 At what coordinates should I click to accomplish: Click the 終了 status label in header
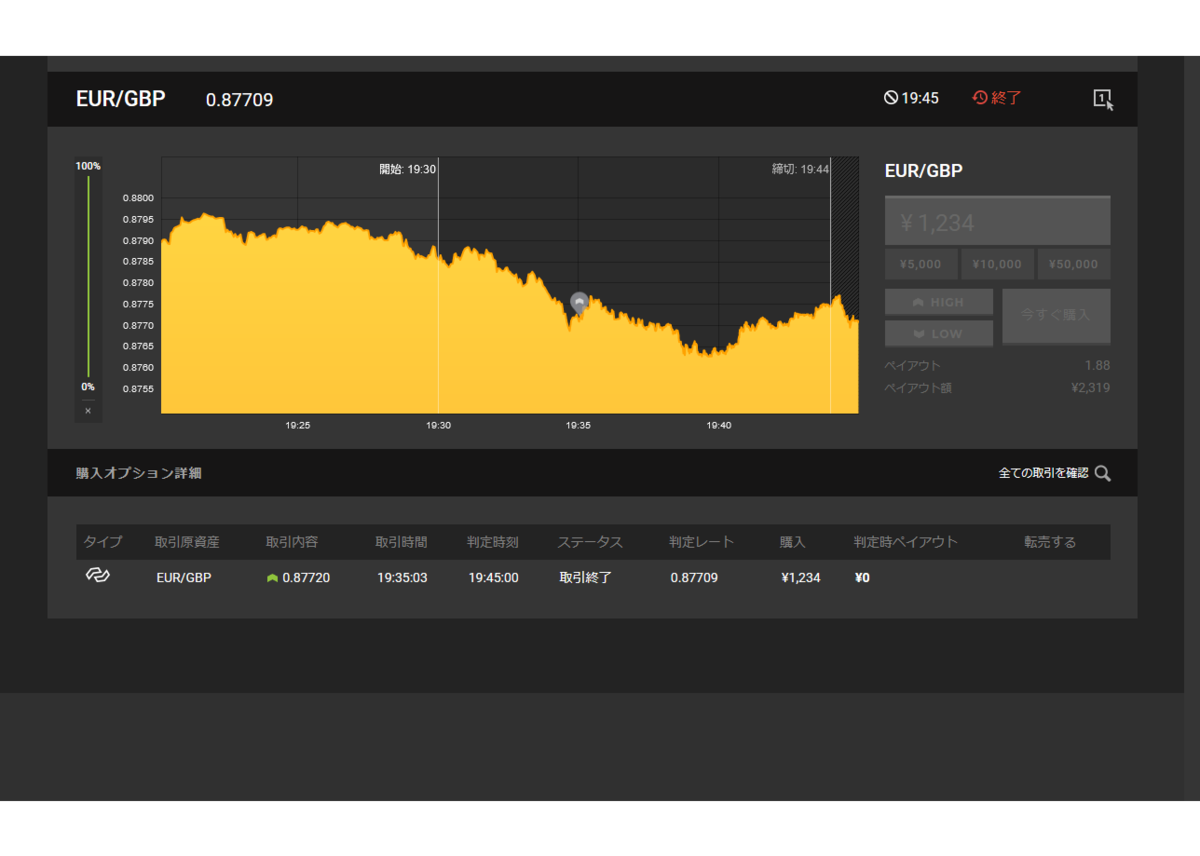(1007, 98)
